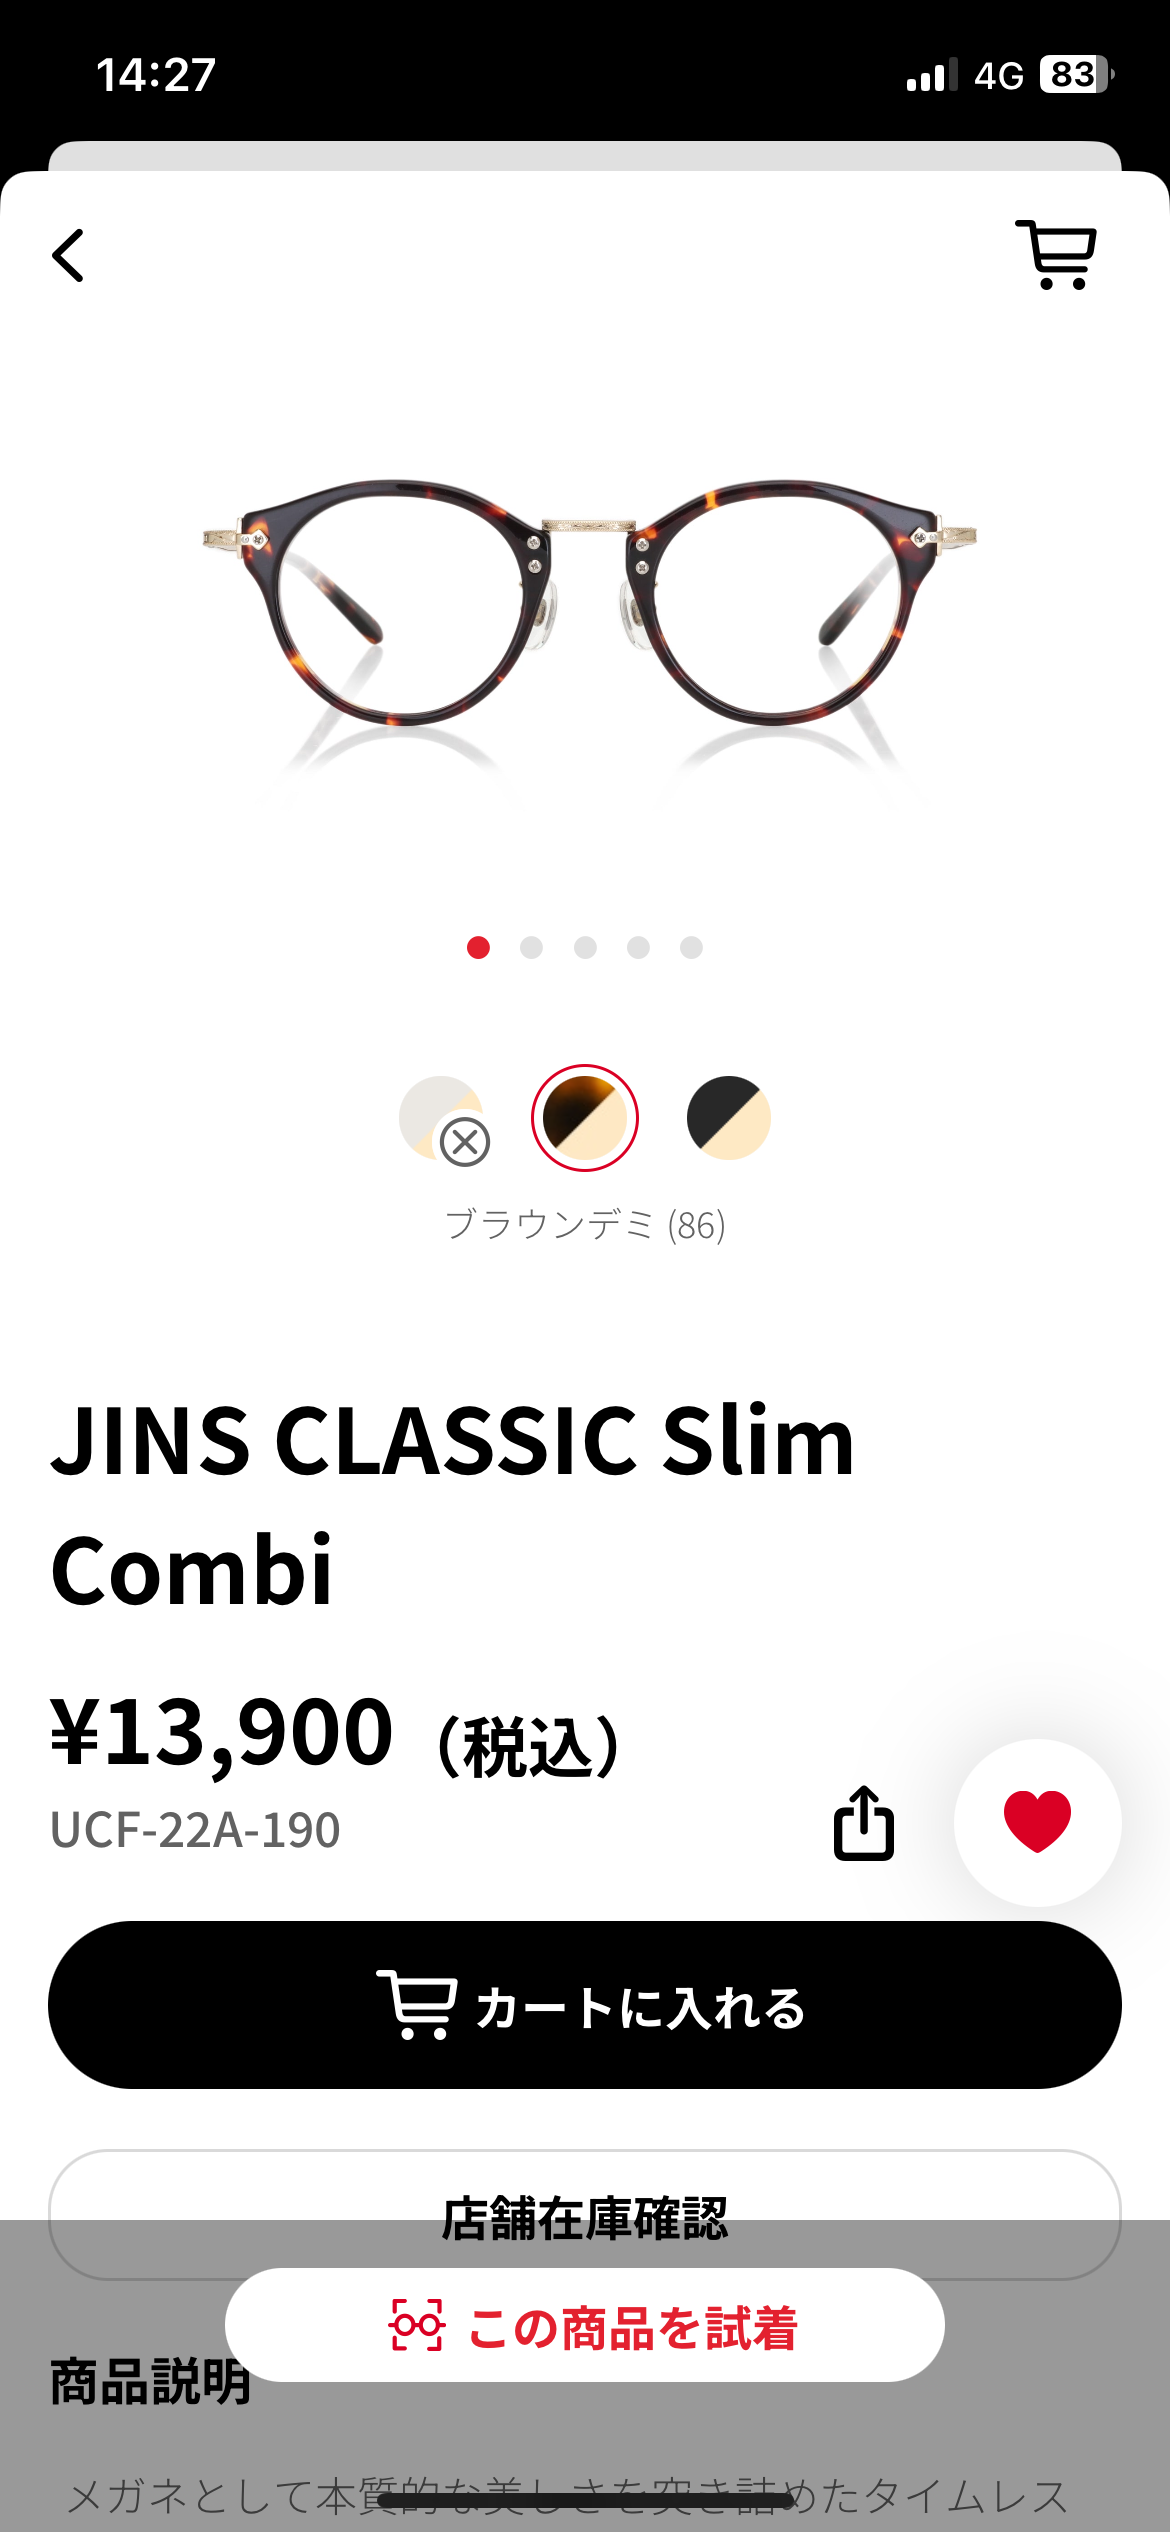Toggle the red heart favorite button
Viewport: 1170px width, 2532px height.
click(1037, 1822)
